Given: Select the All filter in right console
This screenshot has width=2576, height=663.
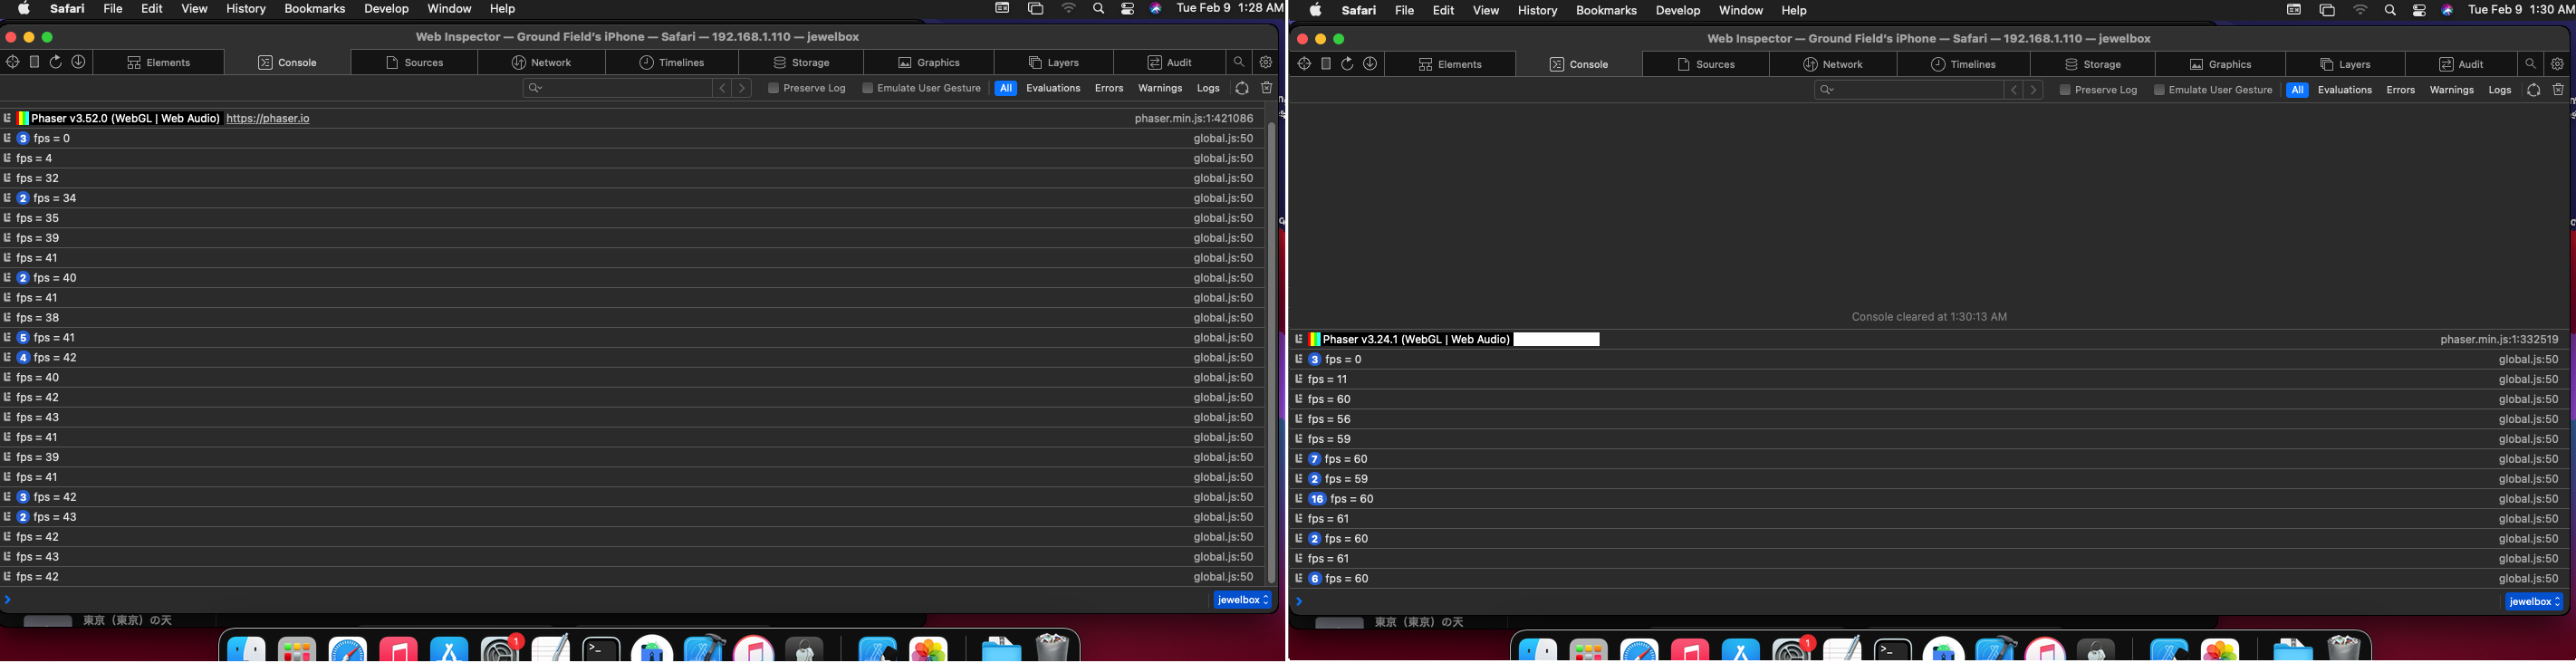Looking at the screenshot, I should coord(2298,90).
